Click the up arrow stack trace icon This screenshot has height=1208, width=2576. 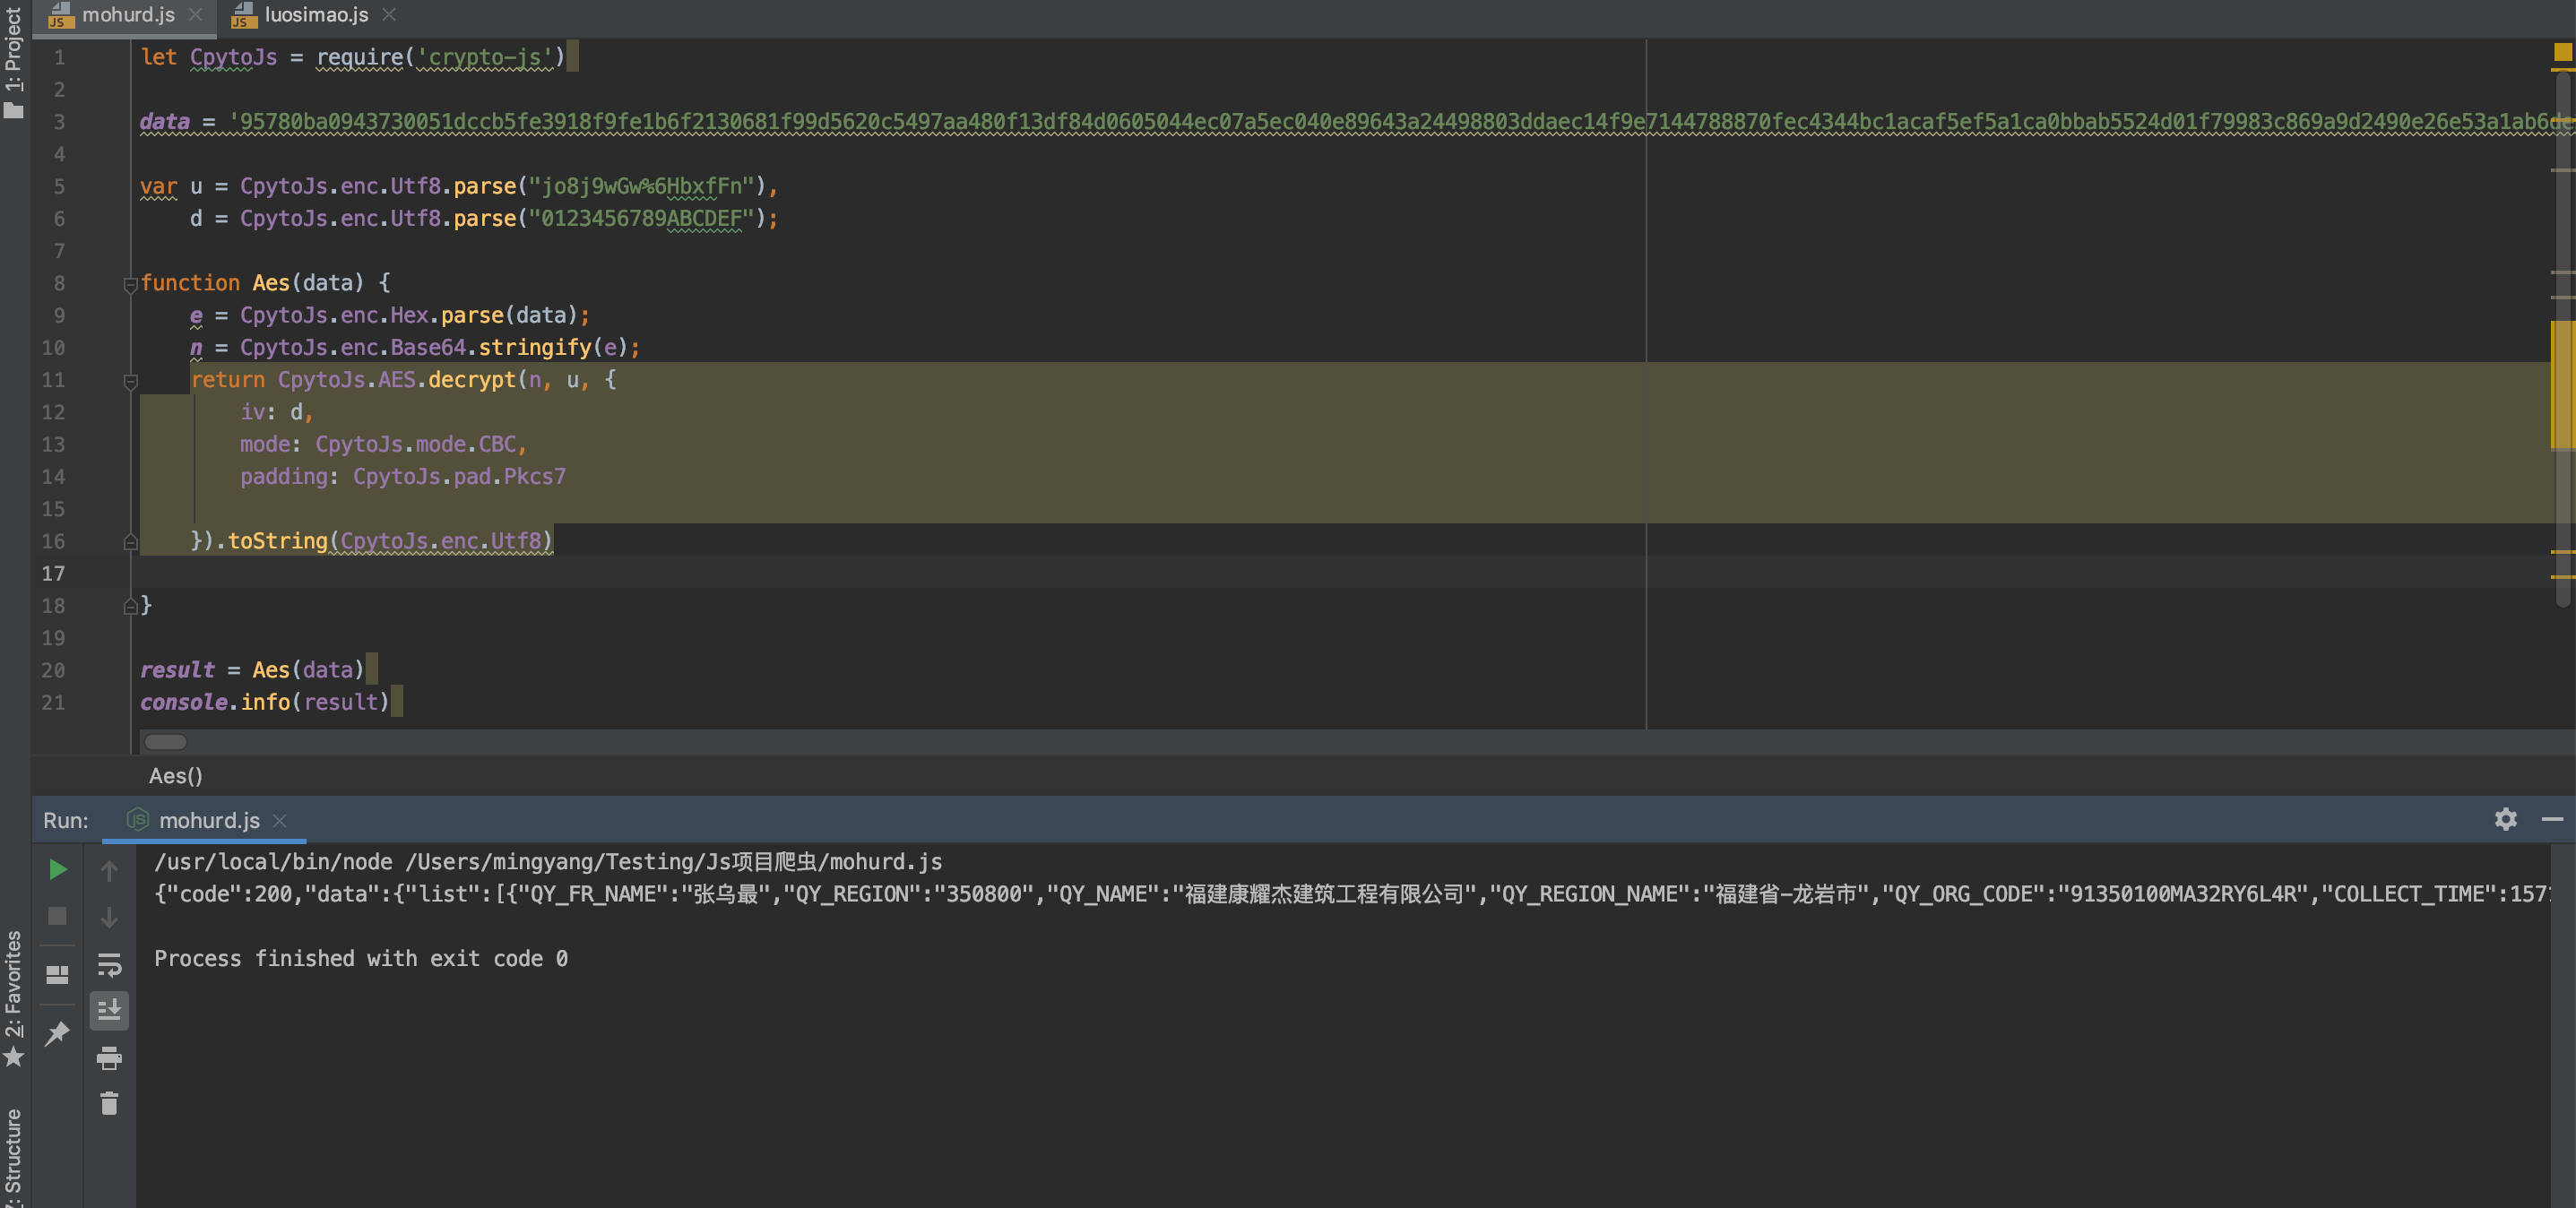click(109, 870)
